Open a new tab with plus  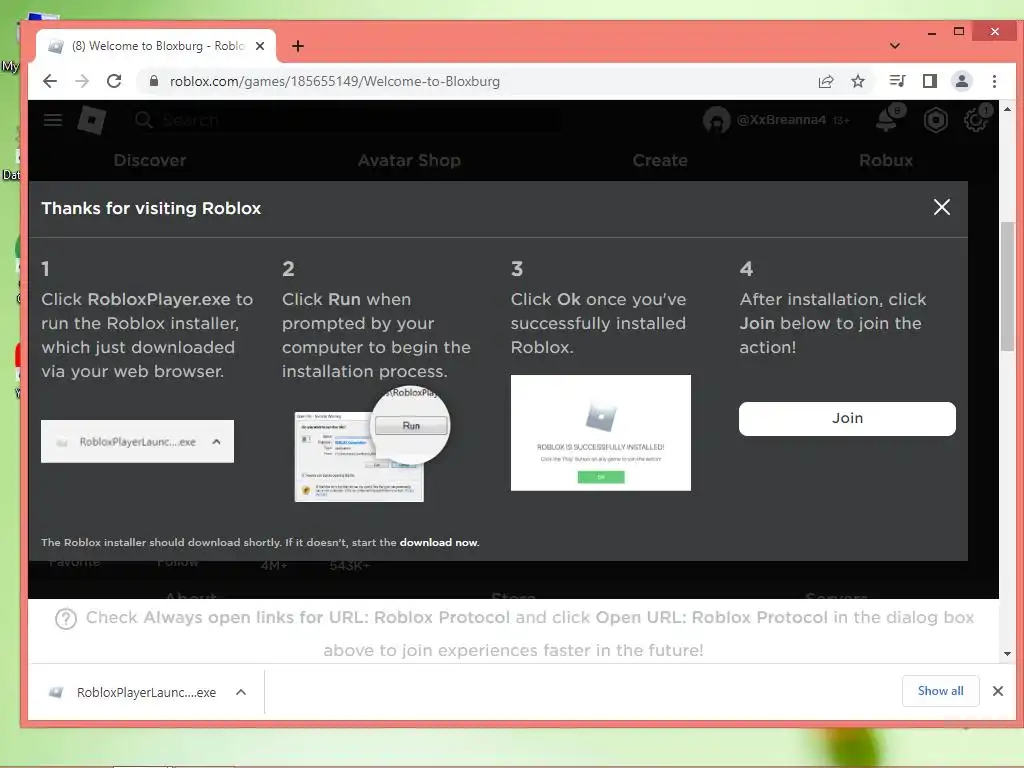[x=298, y=46]
